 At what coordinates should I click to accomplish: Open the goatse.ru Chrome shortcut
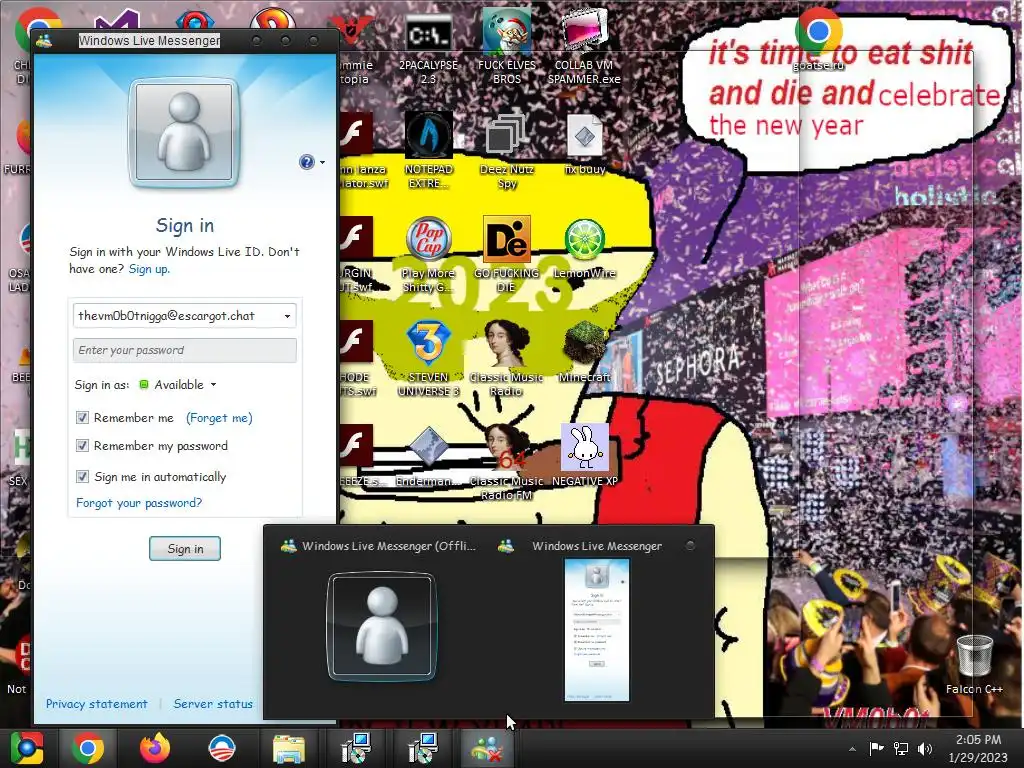click(x=818, y=40)
